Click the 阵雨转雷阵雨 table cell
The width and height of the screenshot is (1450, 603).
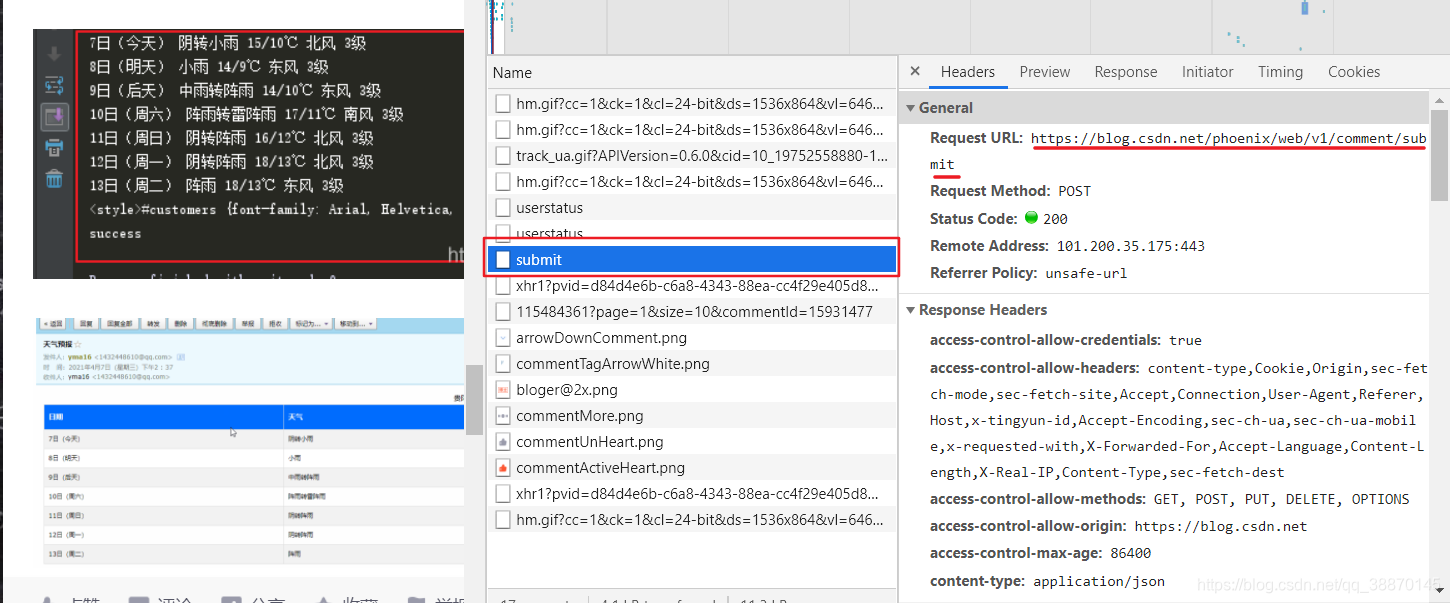click(374, 496)
